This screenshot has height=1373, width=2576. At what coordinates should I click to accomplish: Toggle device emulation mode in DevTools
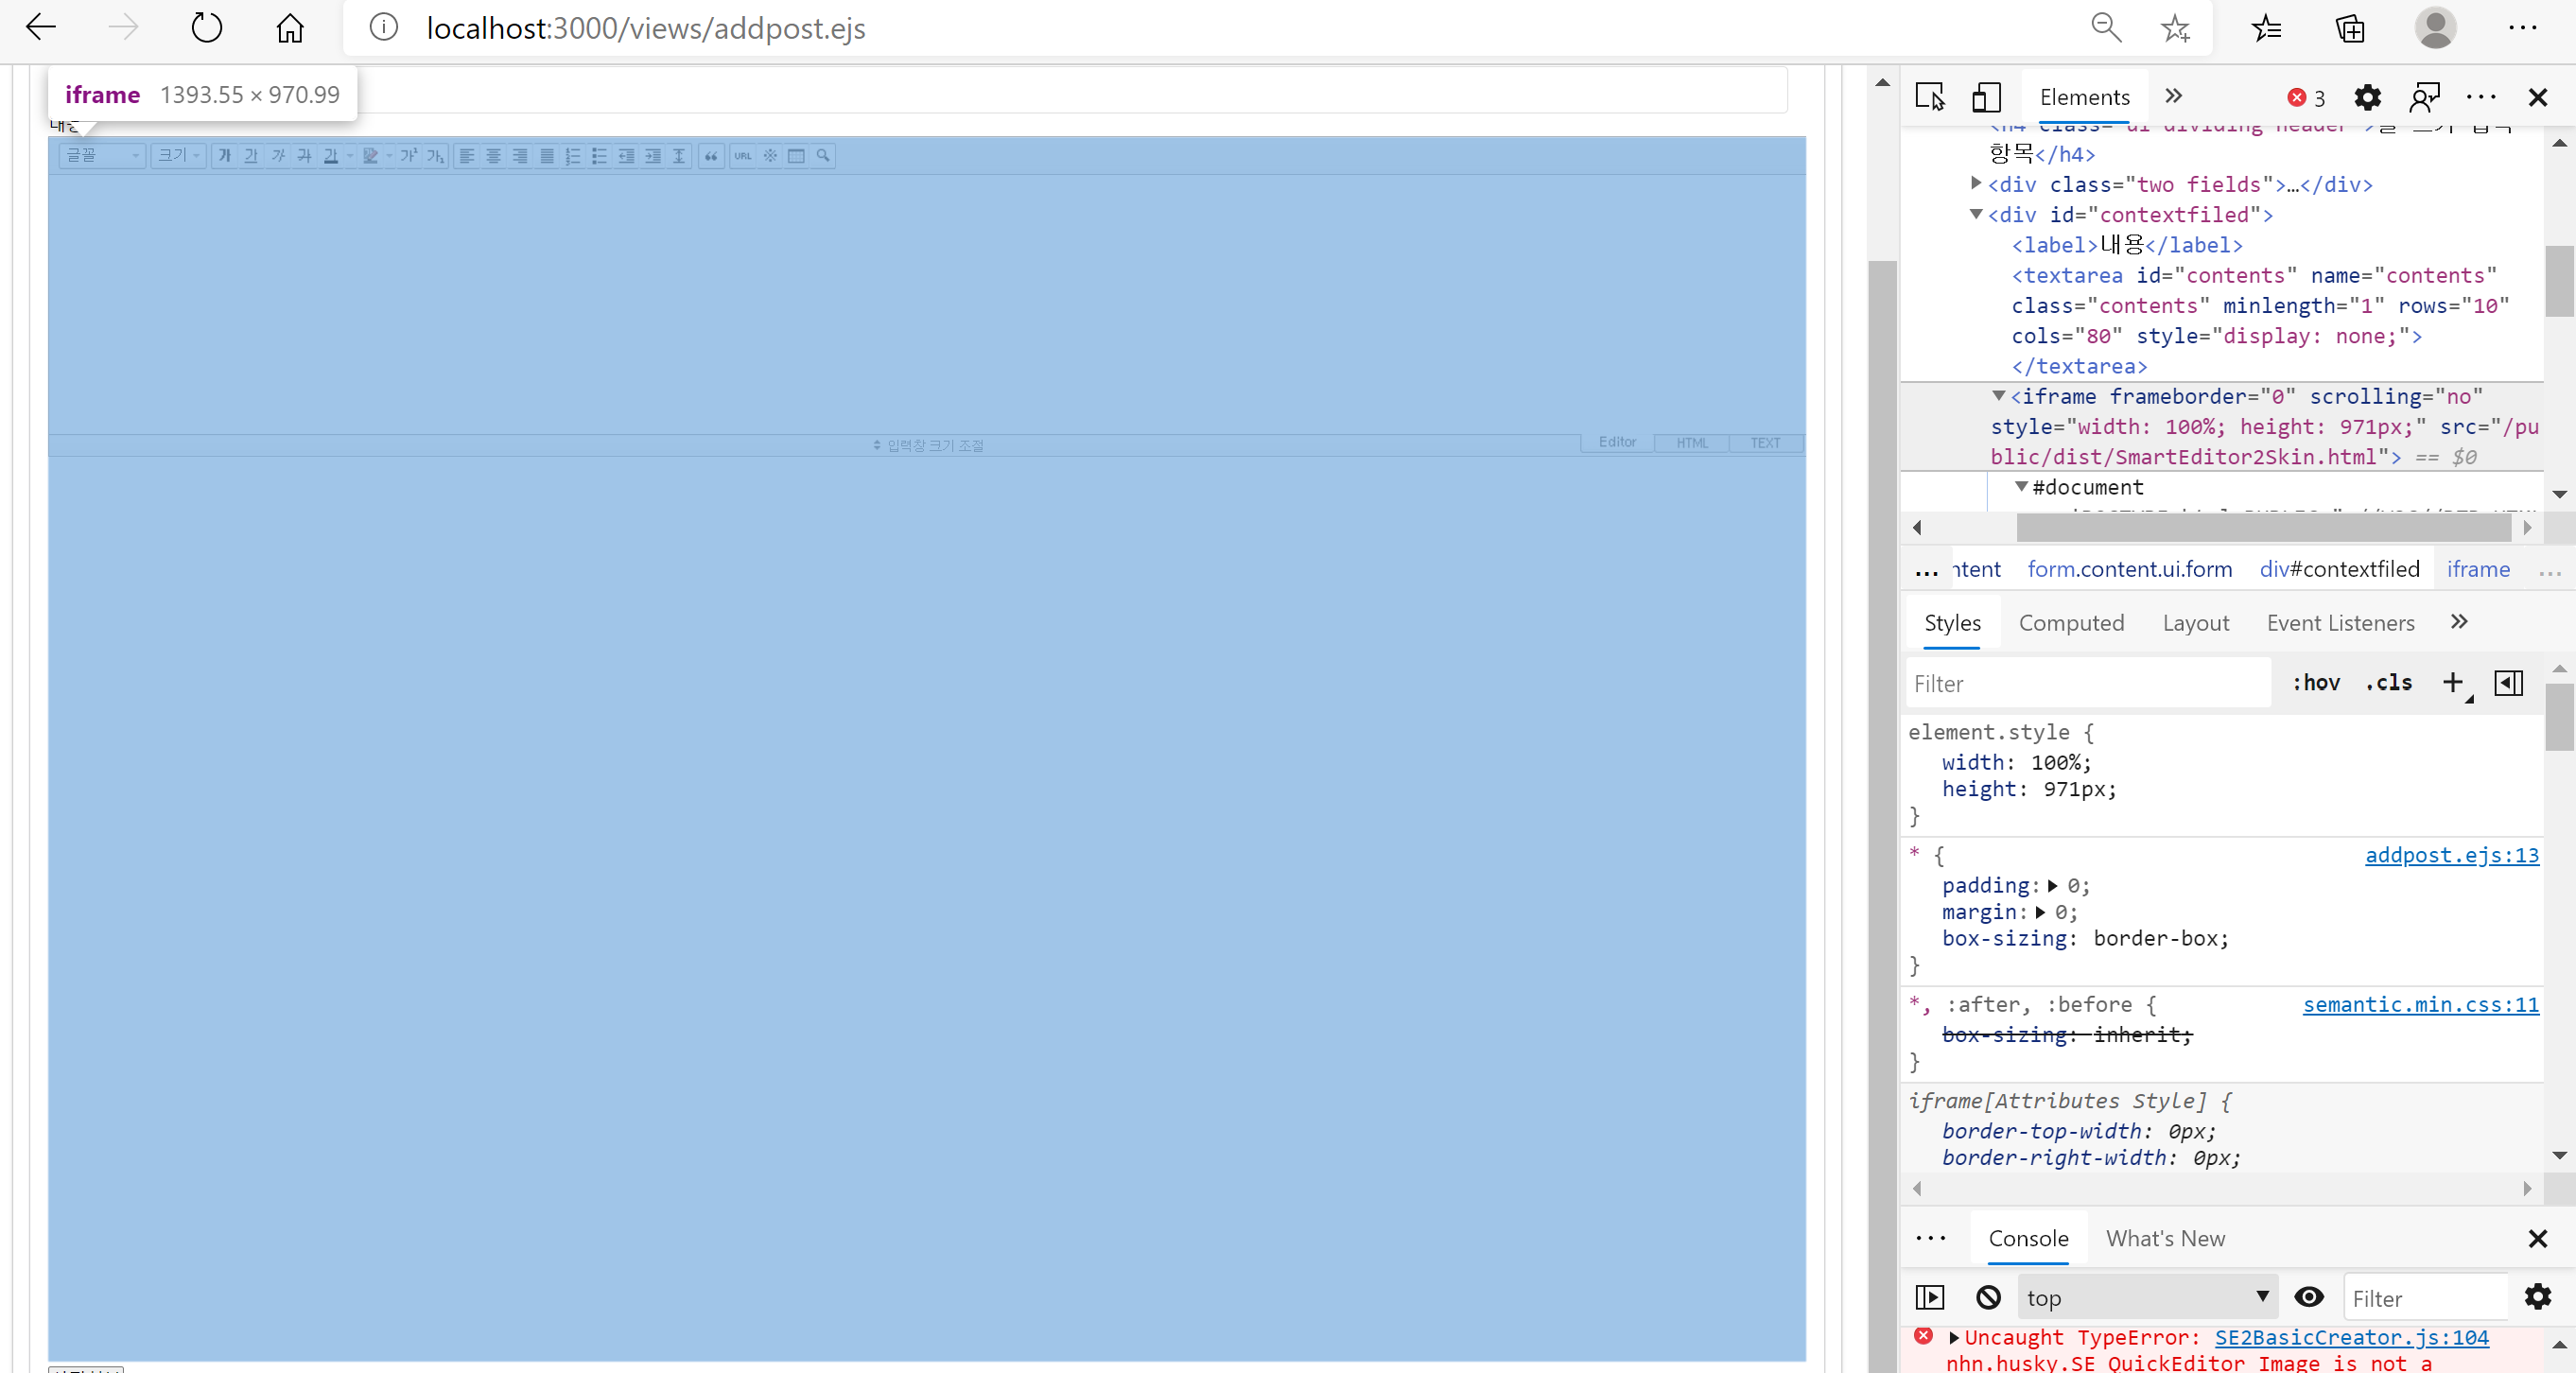(x=1986, y=97)
